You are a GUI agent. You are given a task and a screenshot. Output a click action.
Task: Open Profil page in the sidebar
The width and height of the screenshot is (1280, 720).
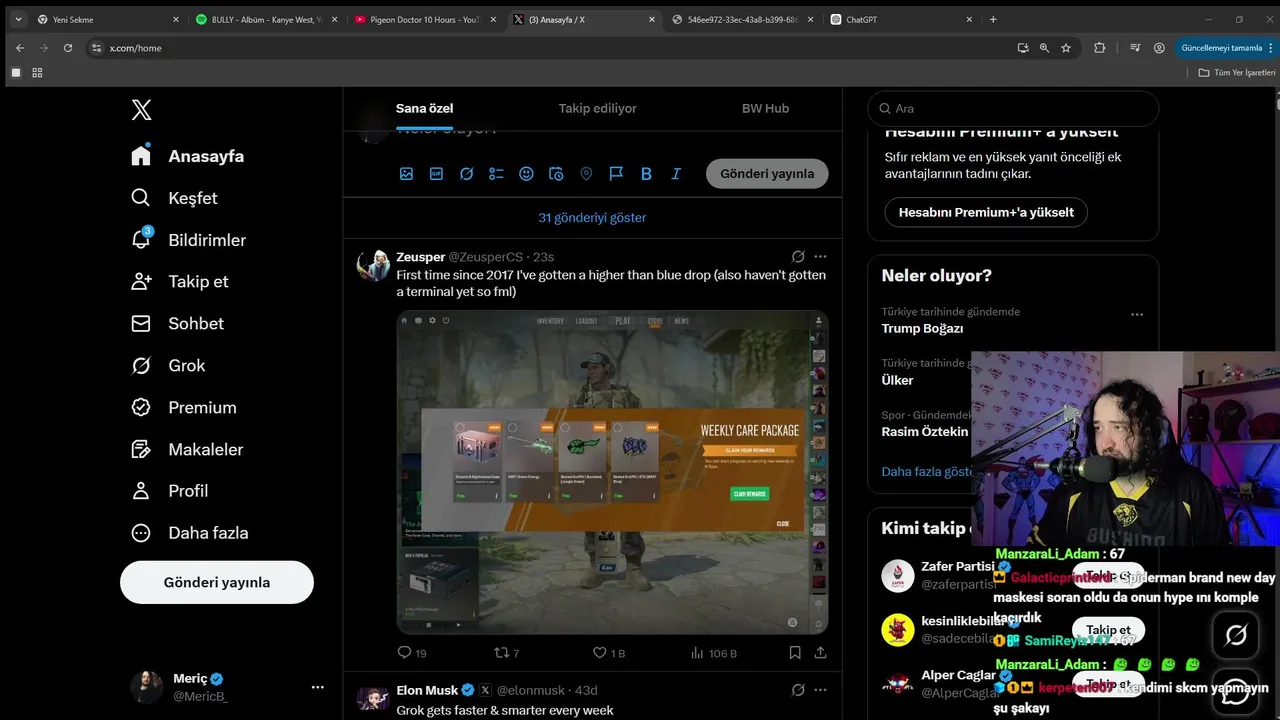click(x=170, y=490)
